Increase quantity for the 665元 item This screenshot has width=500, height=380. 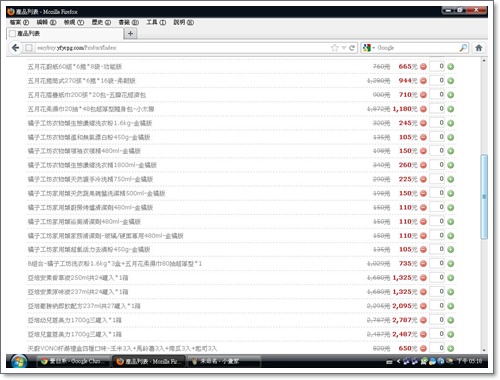451,67
